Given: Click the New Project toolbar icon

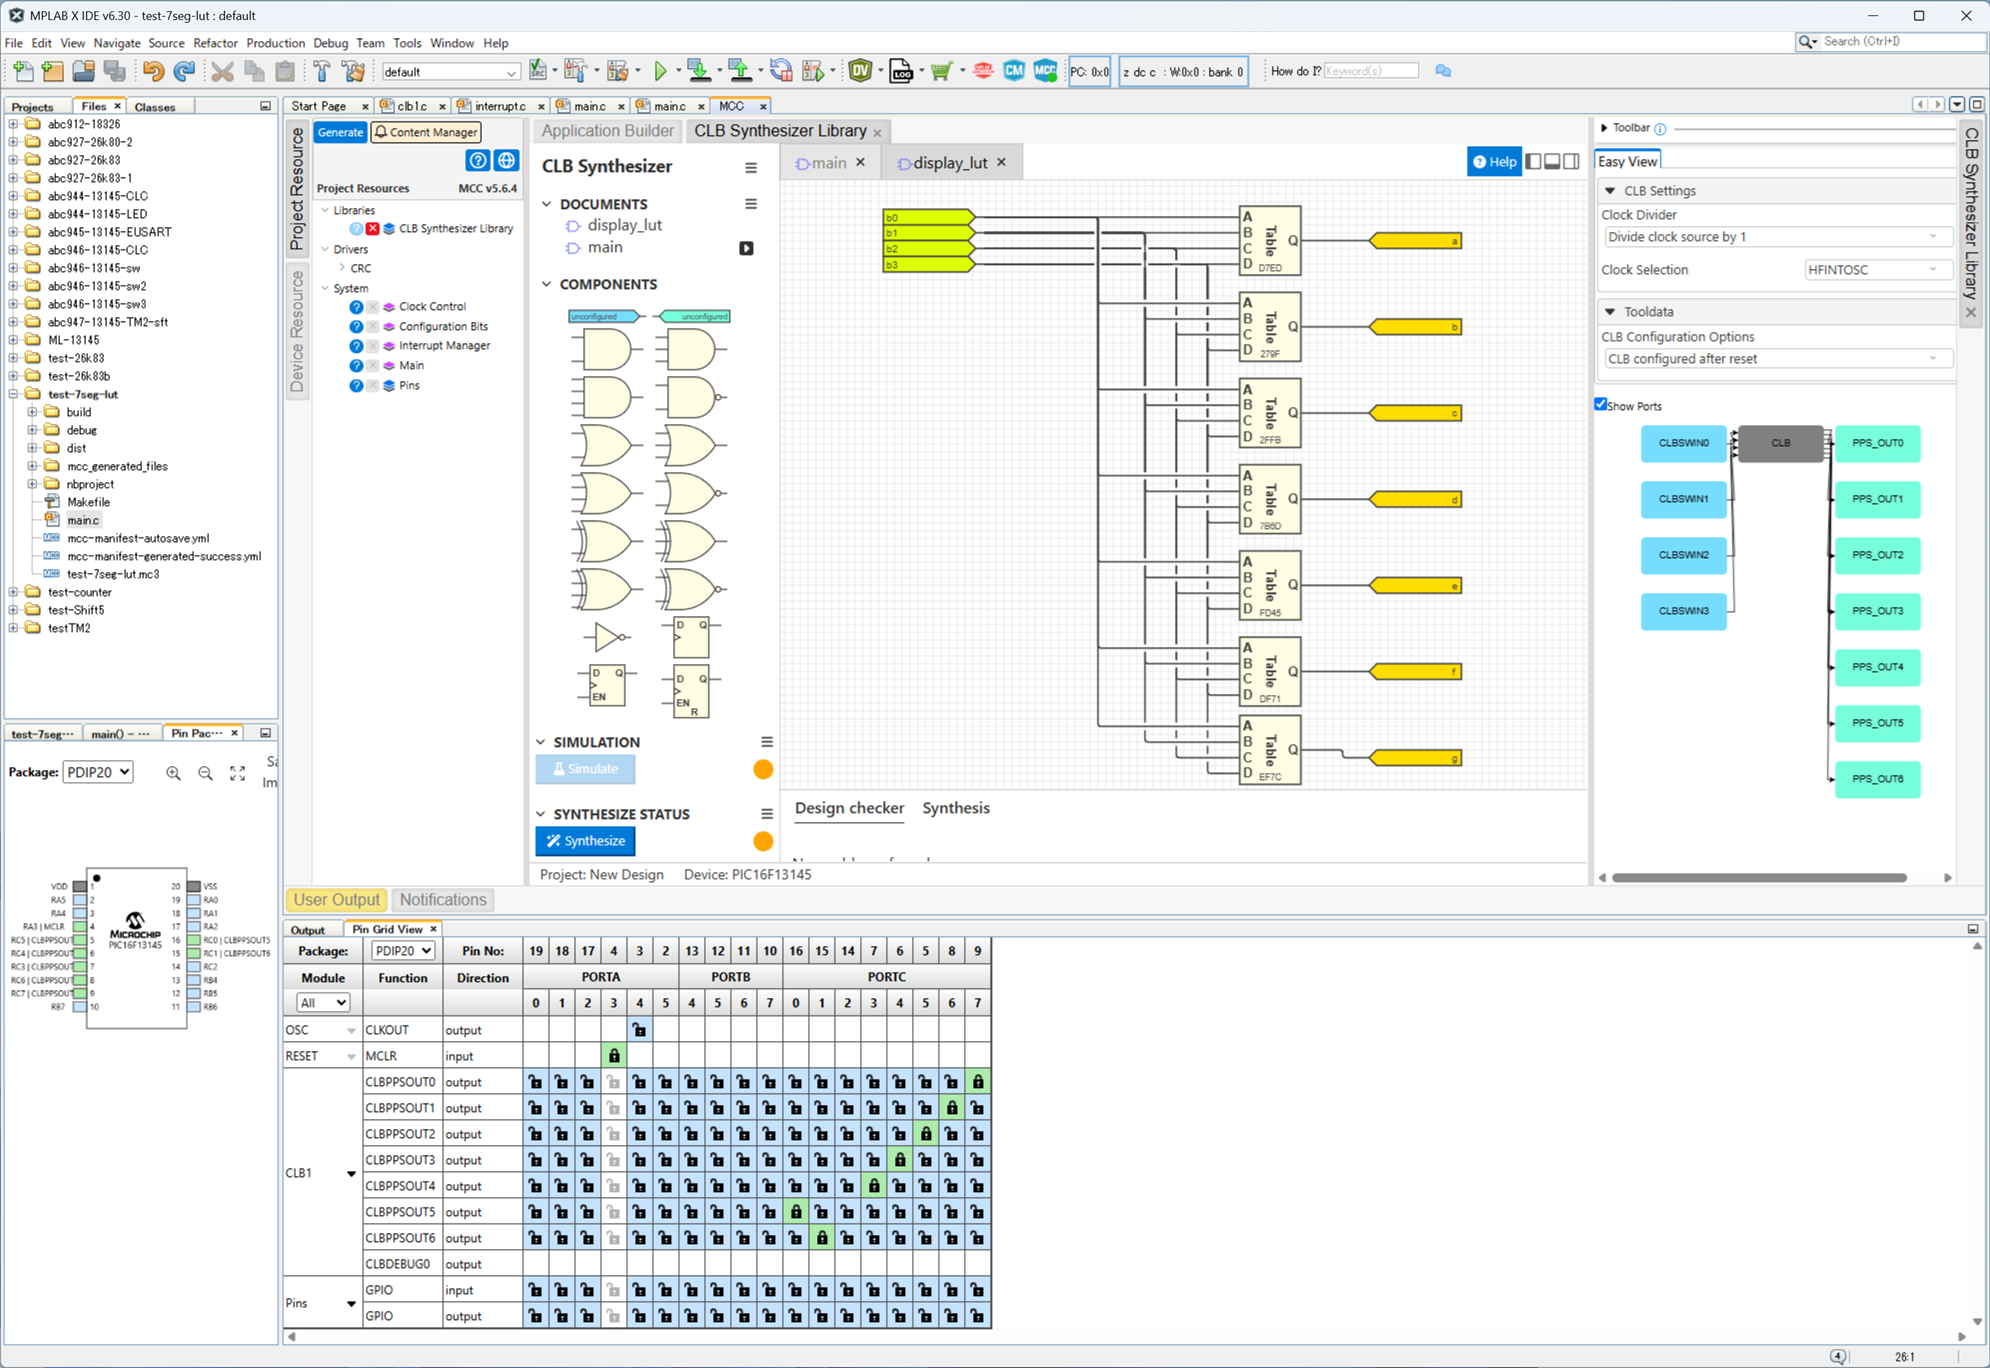Looking at the screenshot, I should point(52,71).
